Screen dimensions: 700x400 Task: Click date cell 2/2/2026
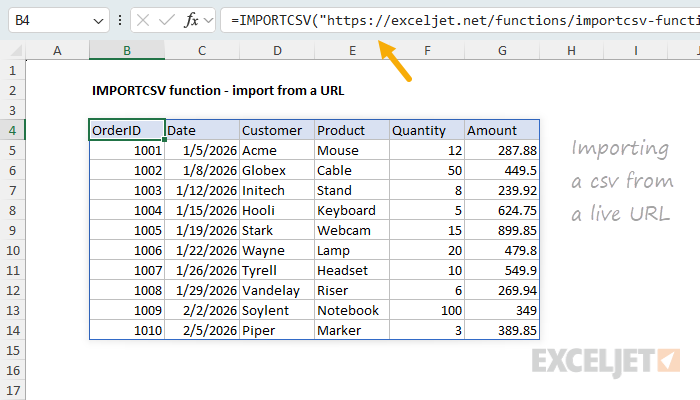[202, 310]
